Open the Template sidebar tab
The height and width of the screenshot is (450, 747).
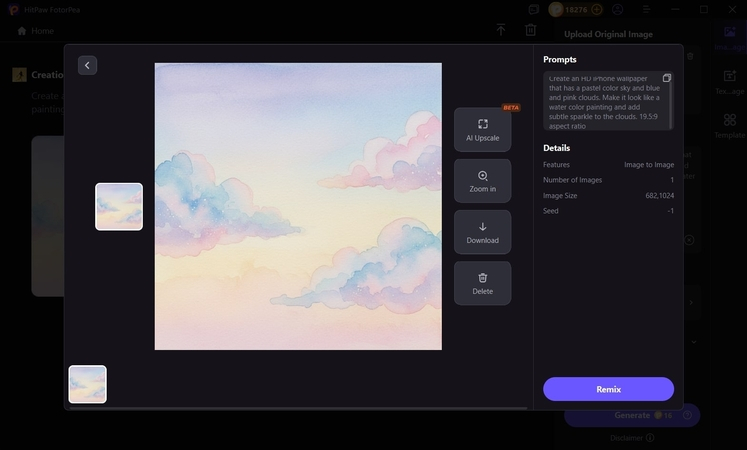[729, 126]
